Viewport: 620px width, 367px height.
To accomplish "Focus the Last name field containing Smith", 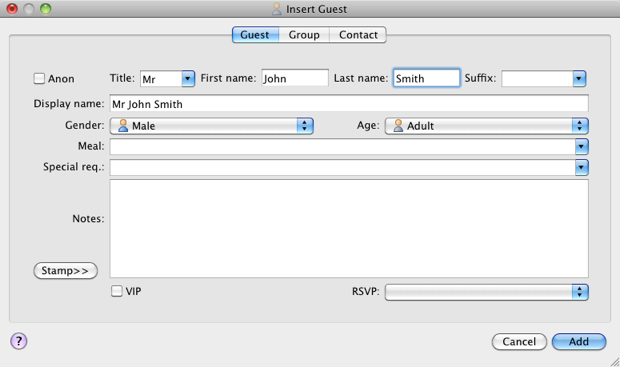I will click(x=427, y=78).
